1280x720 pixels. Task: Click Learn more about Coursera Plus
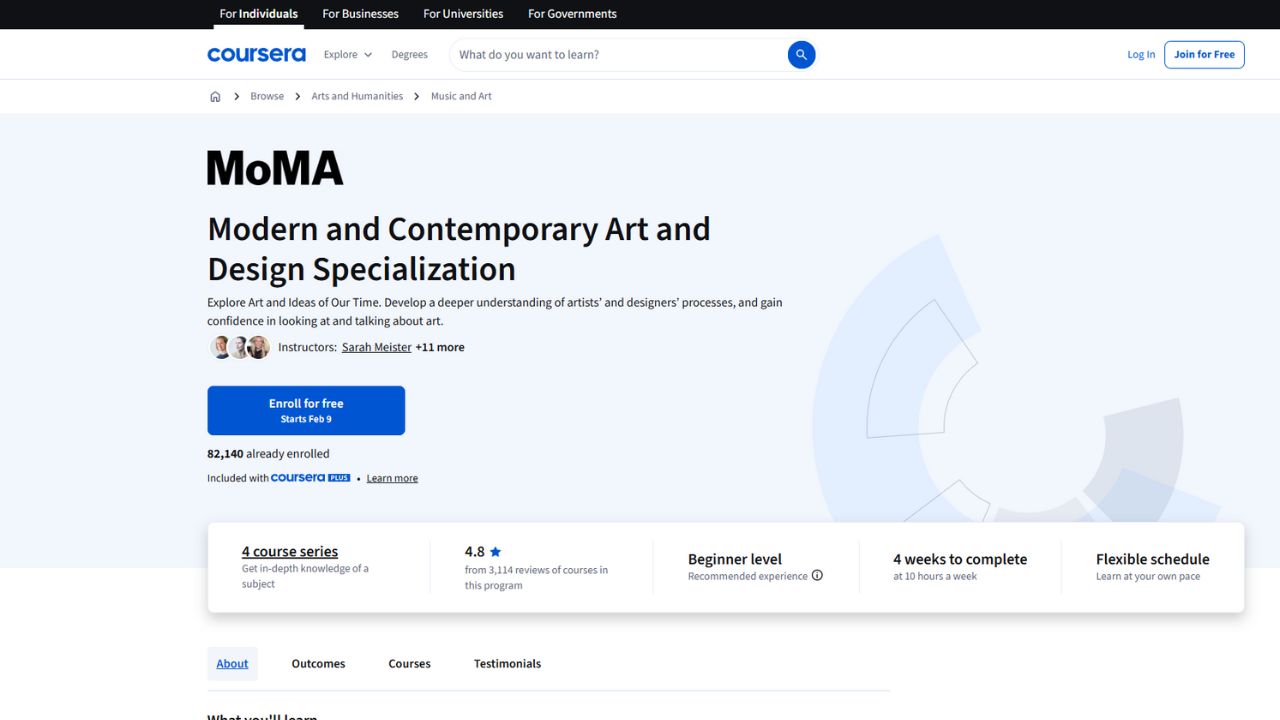(x=392, y=477)
